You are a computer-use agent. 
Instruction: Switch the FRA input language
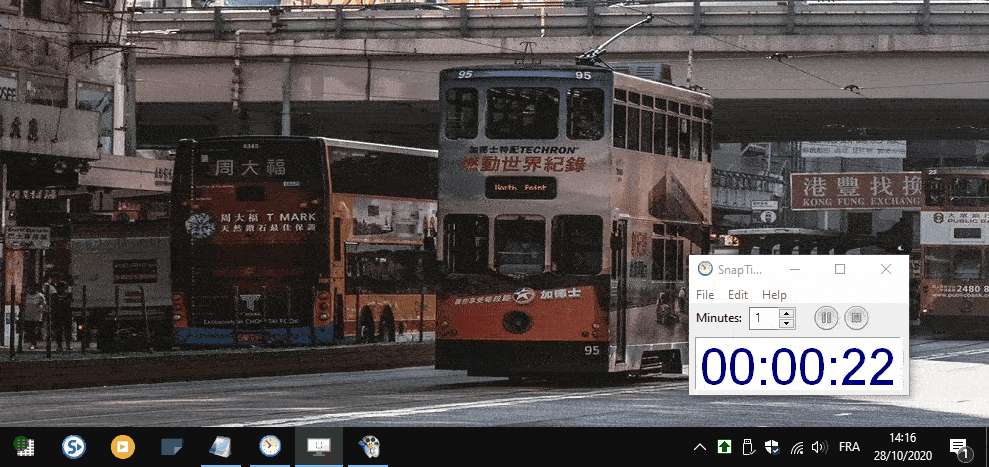click(849, 447)
